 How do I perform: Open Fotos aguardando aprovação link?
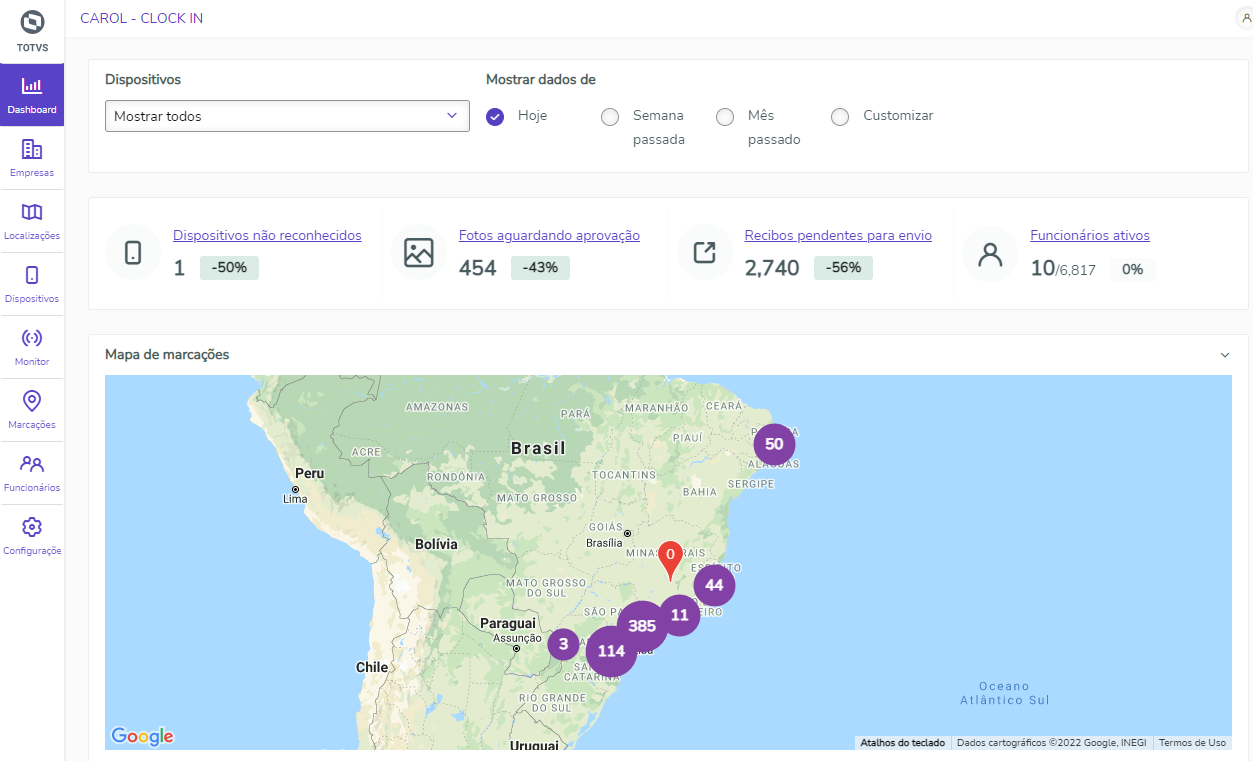549,236
